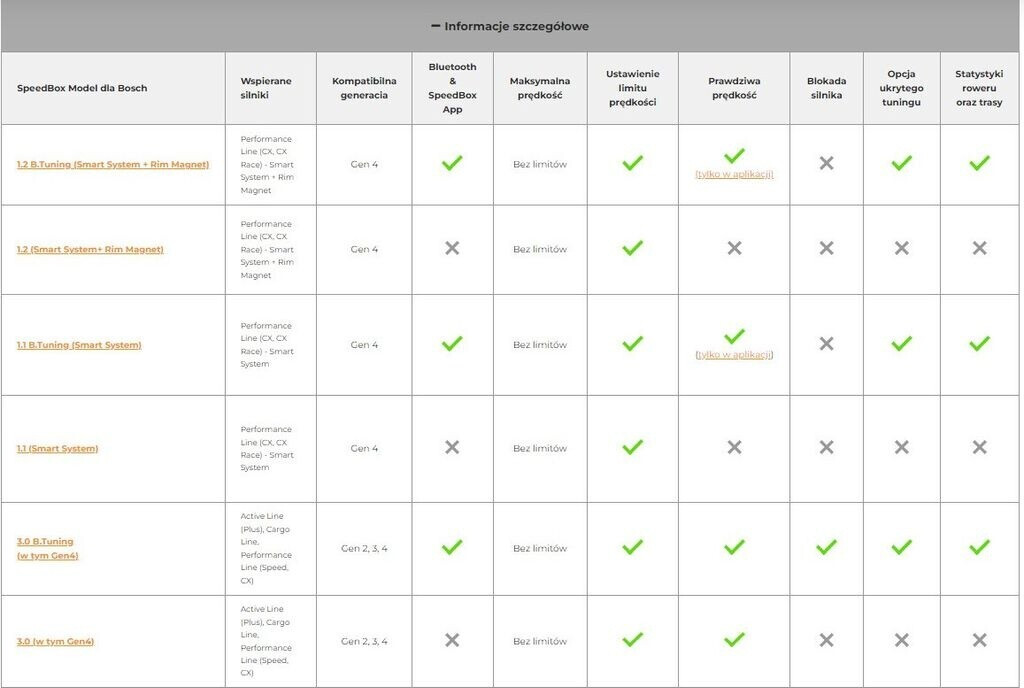Screen dimensions: 1024x688
Task: Open 1.1 B.Tuning (Smart System) link
Action: click(x=79, y=345)
